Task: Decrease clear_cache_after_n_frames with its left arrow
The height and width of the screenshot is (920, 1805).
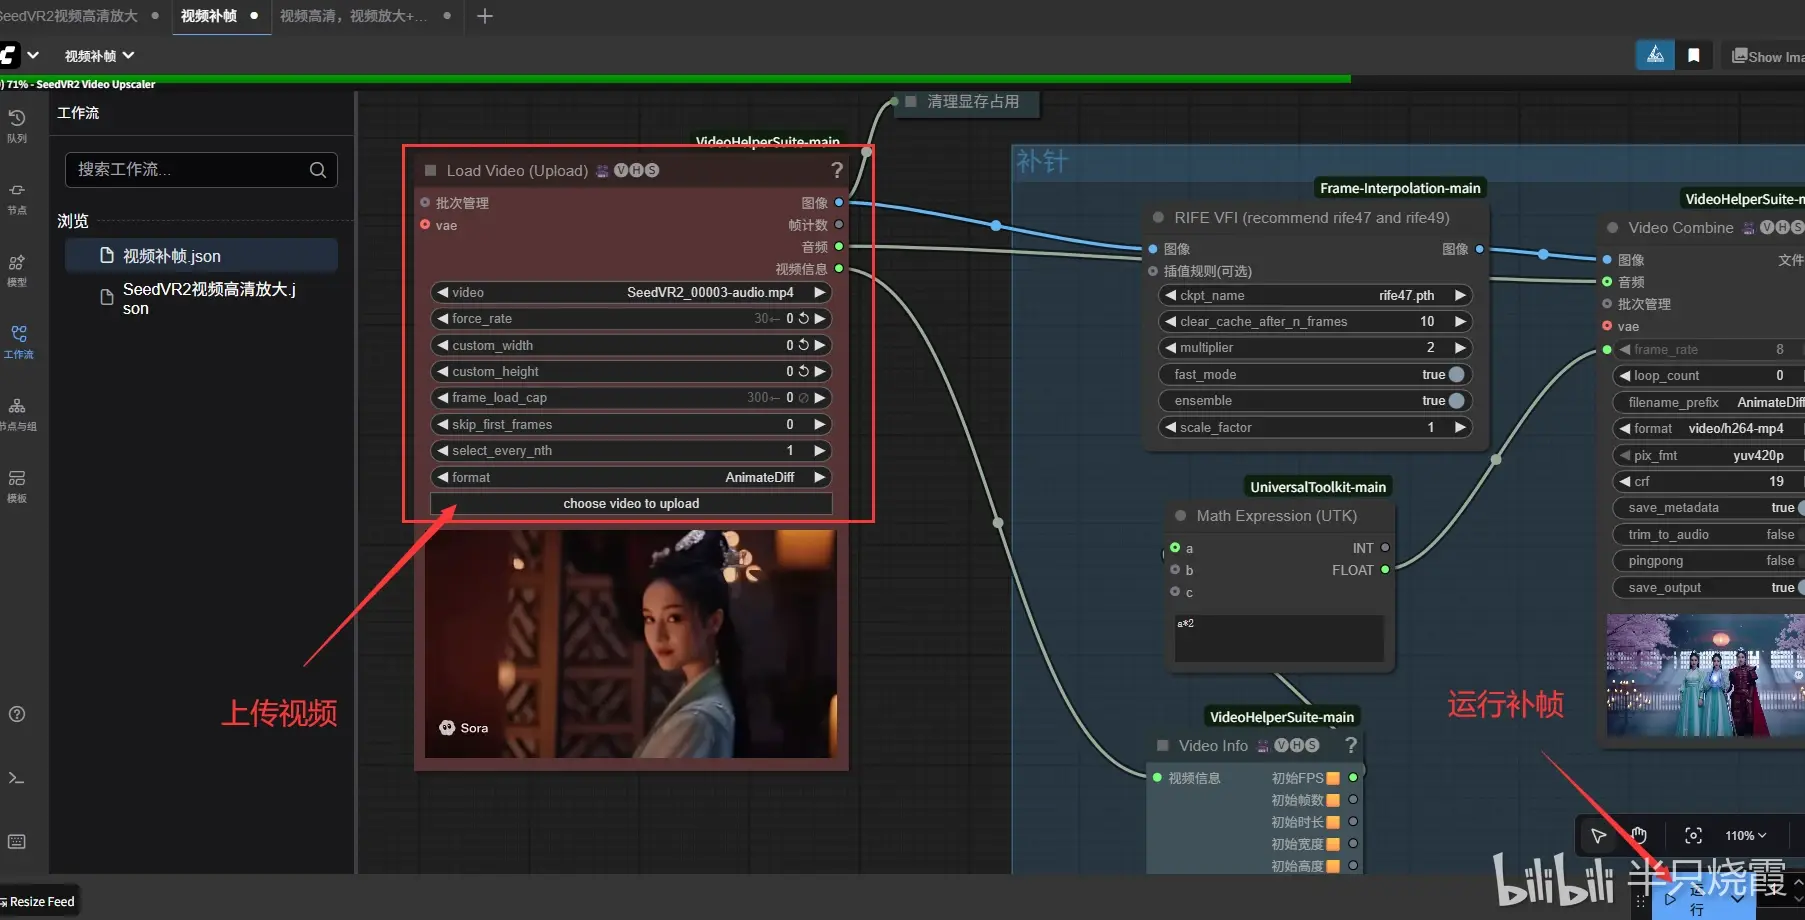Action: coord(1170,322)
